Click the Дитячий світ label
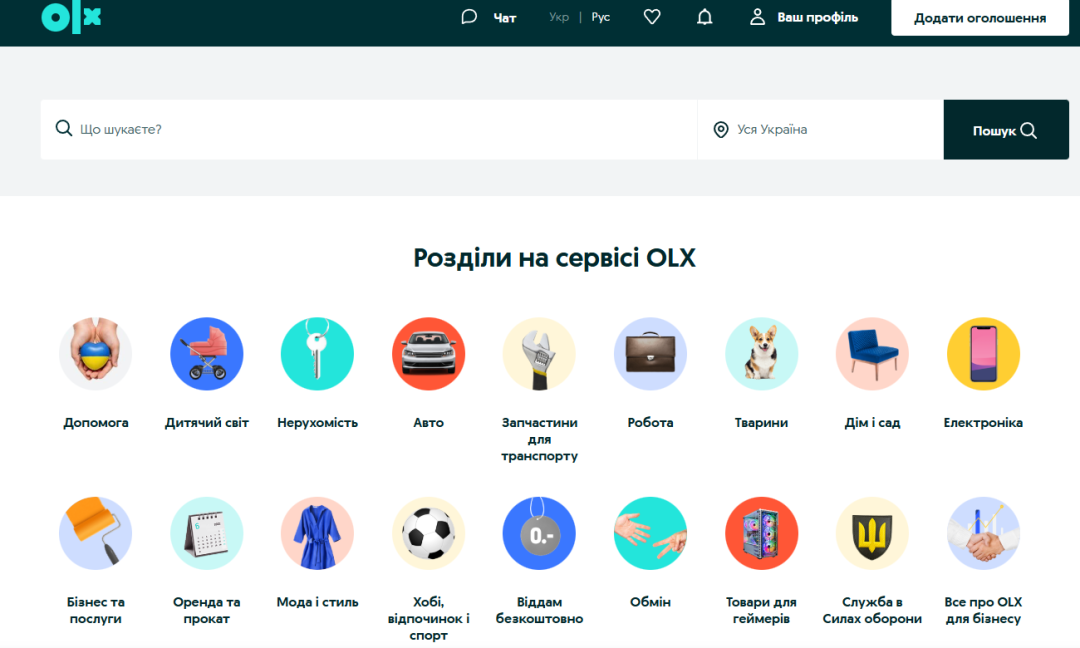Screen dimensions: 1080x648 coord(207,423)
